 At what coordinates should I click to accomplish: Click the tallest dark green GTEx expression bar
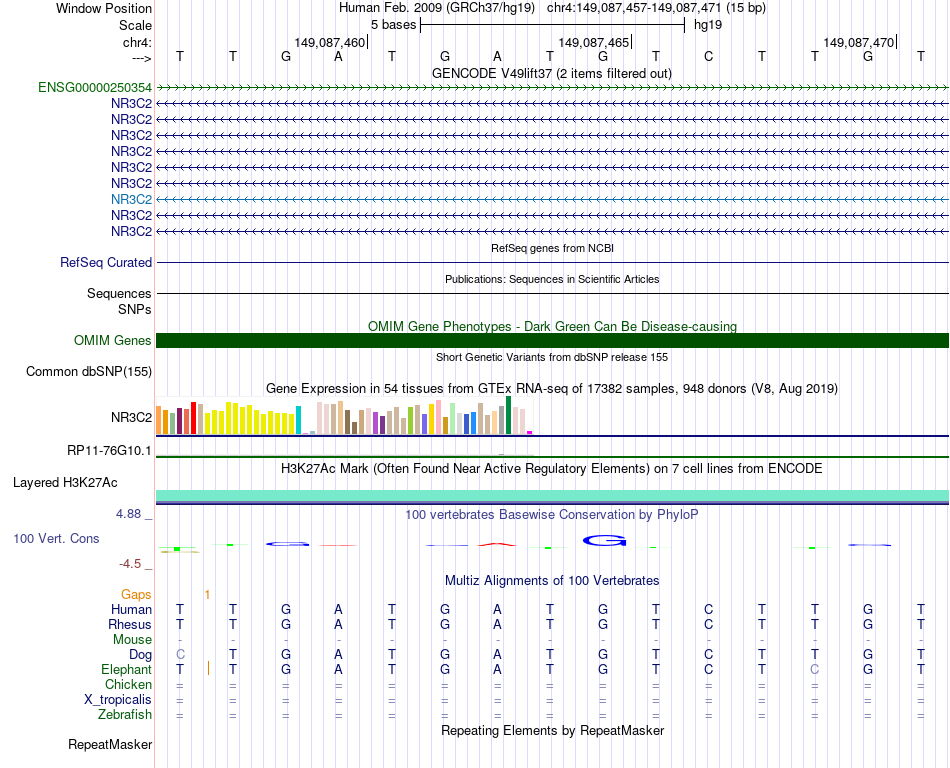[509, 415]
